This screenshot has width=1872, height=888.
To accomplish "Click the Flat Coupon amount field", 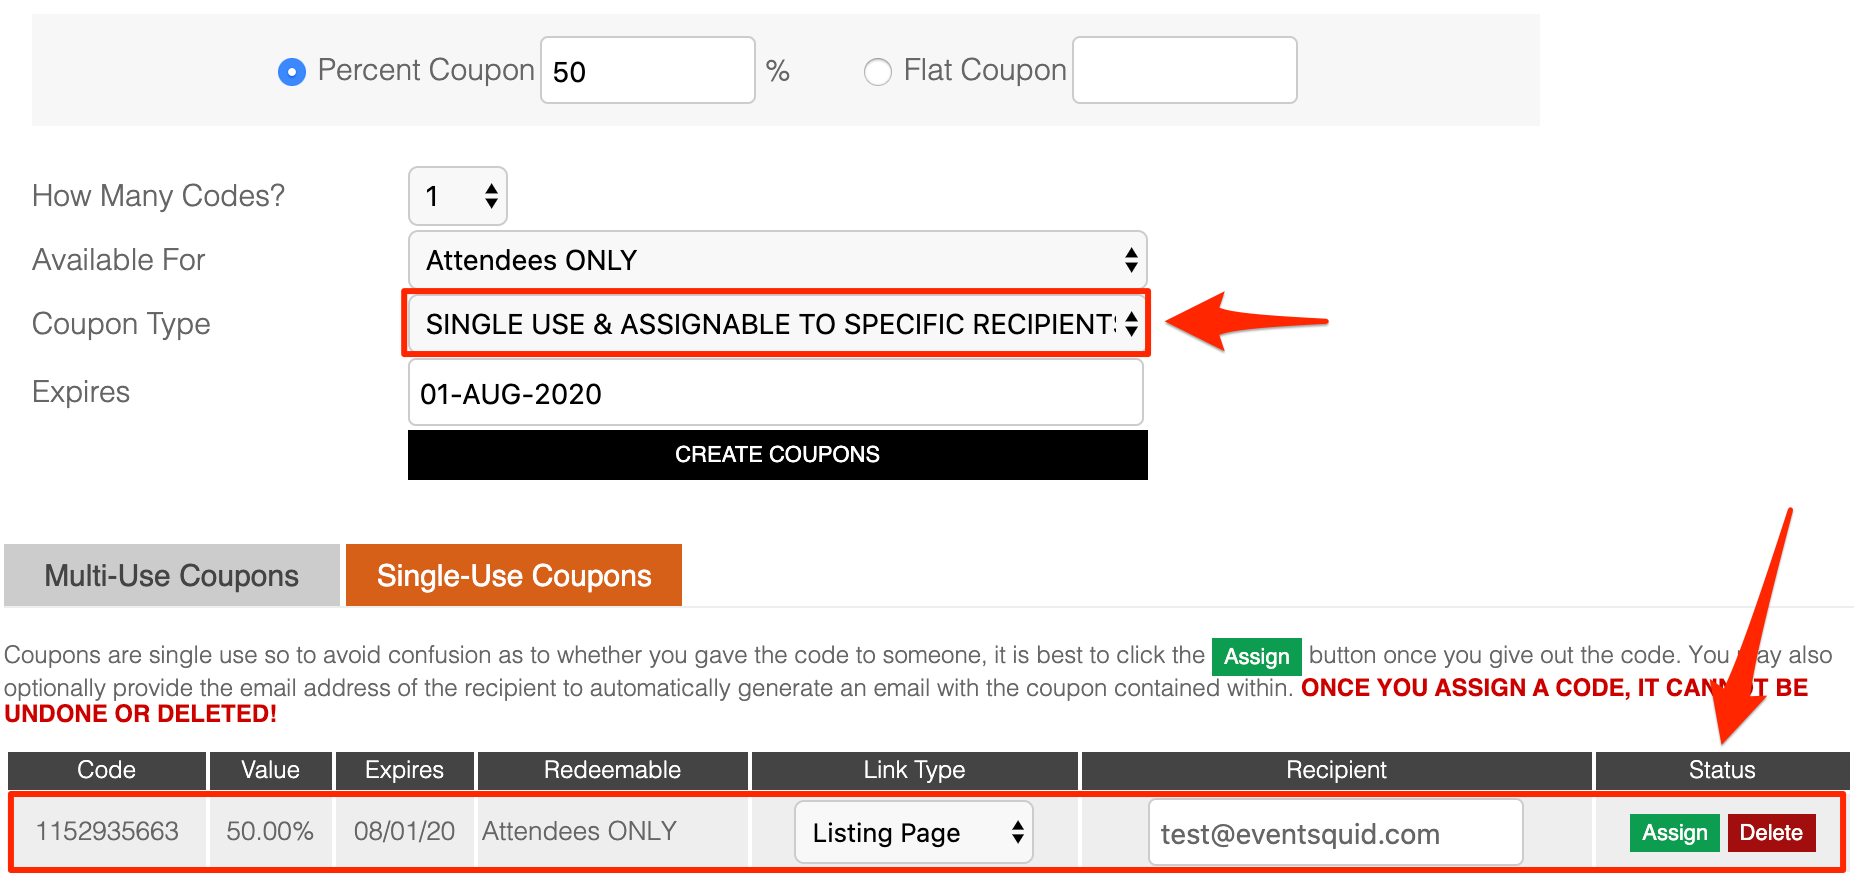I will click(x=1185, y=70).
